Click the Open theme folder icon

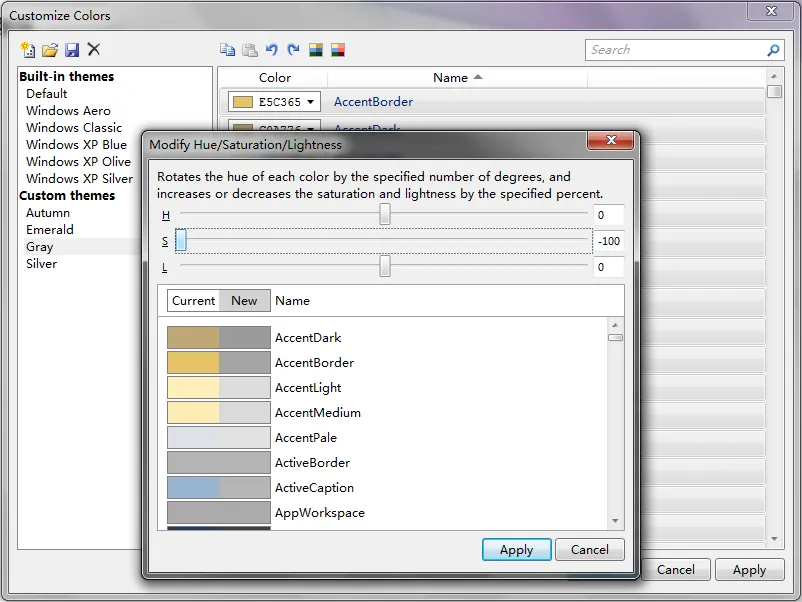pyautogui.click(x=50, y=50)
